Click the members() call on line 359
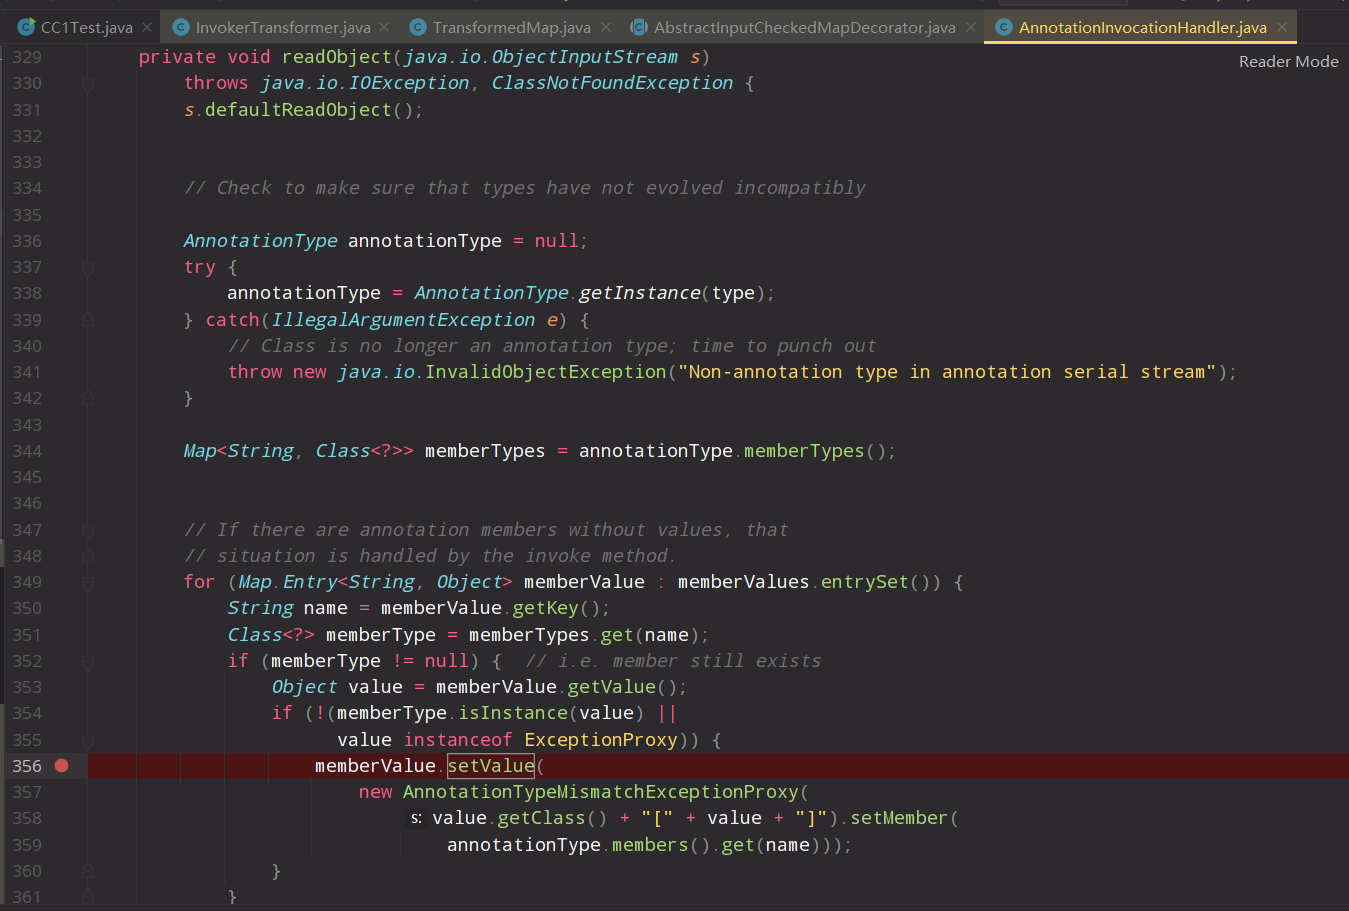Viewport: 1349px width, 911px height. tap(650, 845)
